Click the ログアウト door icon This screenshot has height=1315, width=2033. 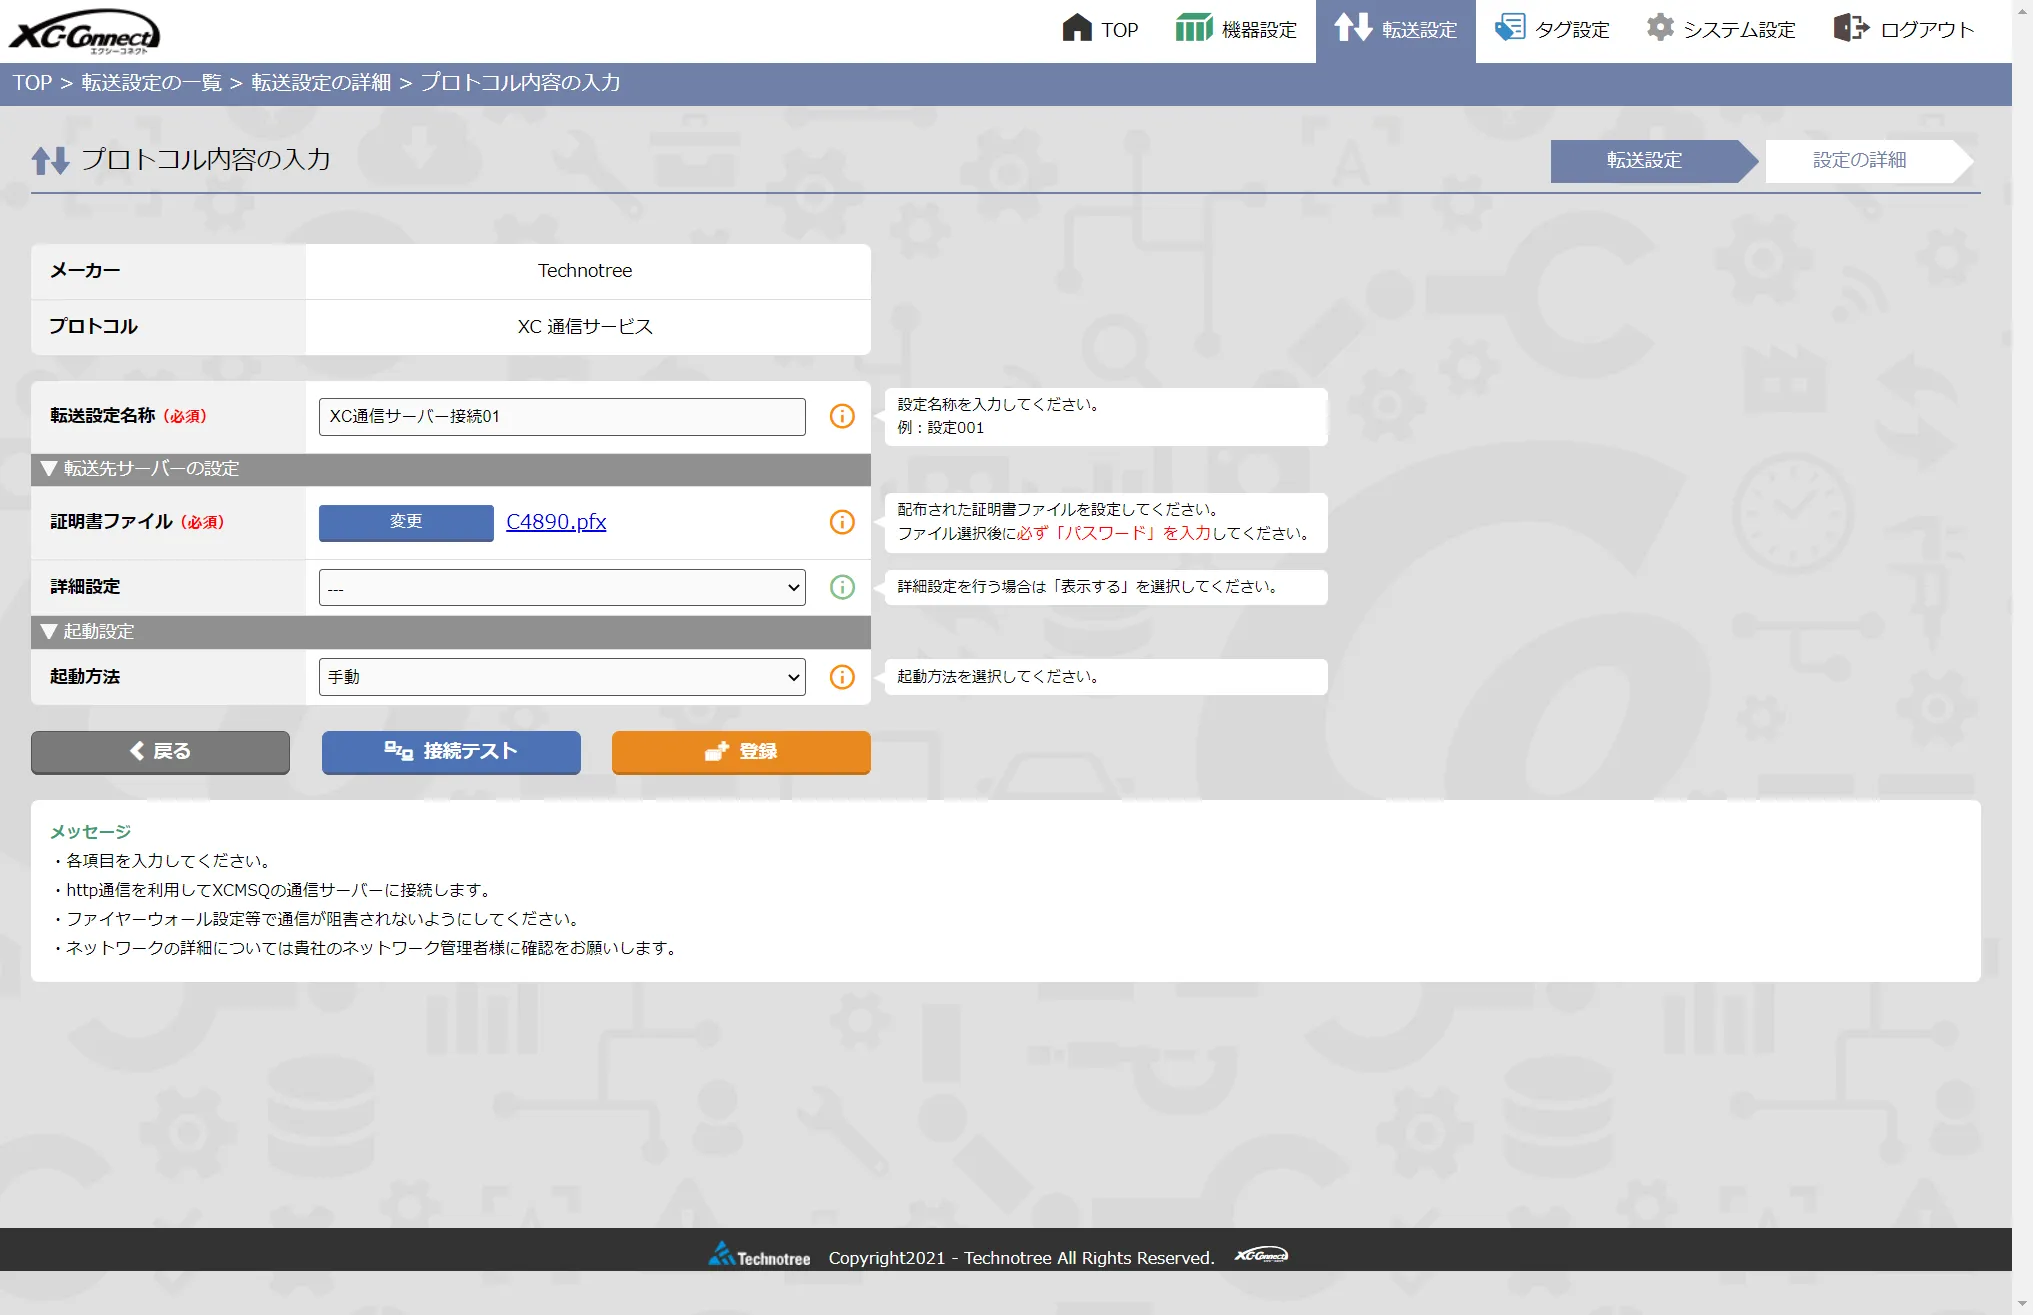point(1853,28)
